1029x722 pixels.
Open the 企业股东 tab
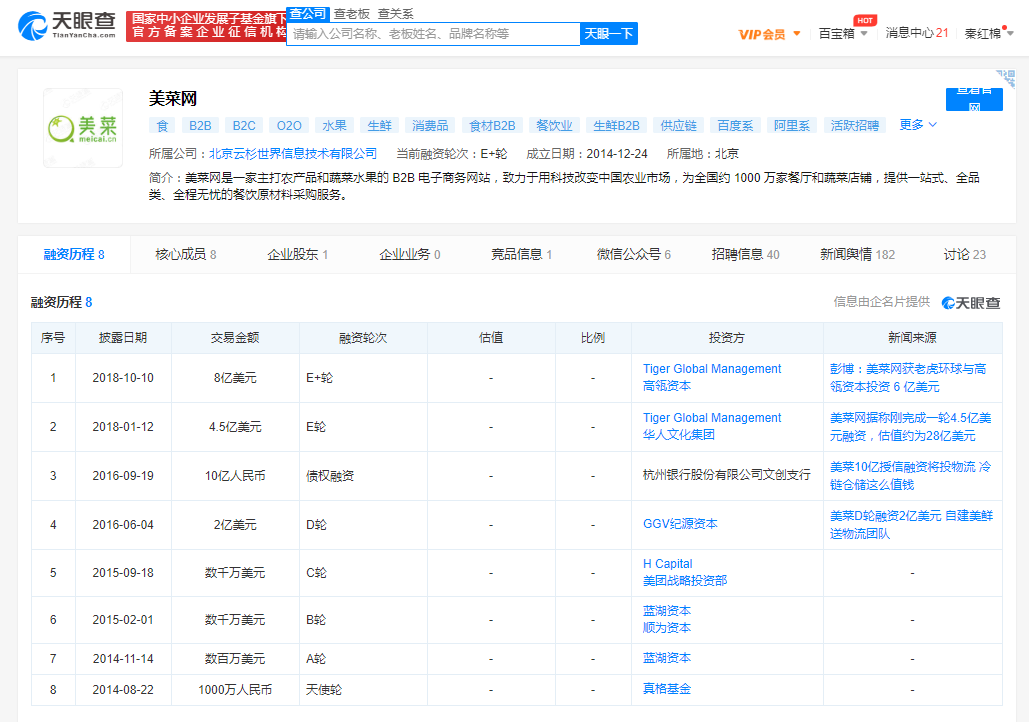298,255
